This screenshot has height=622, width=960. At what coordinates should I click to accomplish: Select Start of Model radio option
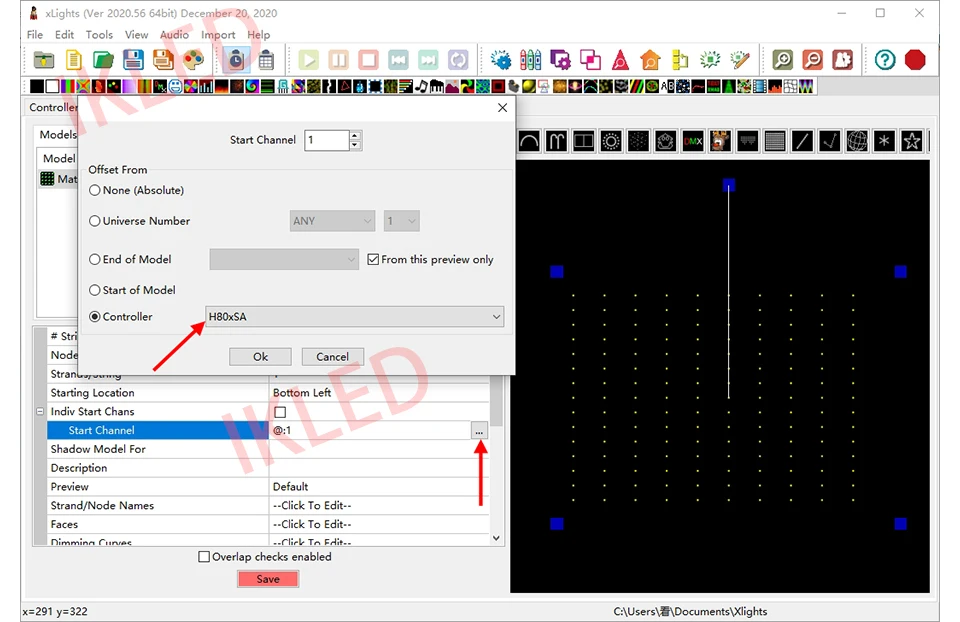132,290
